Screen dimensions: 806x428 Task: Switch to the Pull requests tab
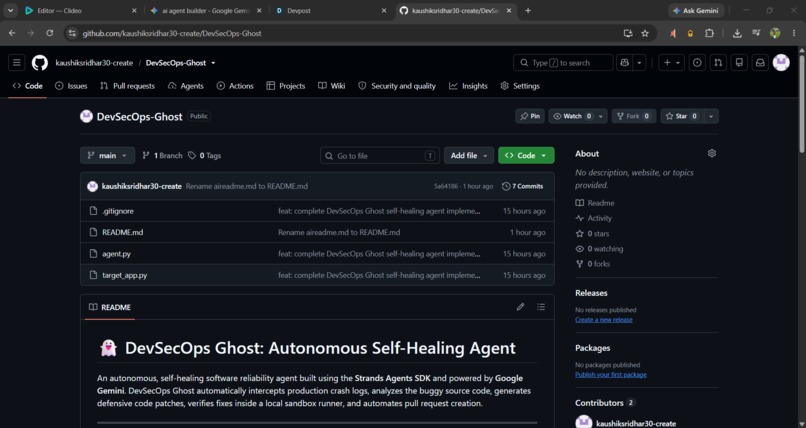127,86
